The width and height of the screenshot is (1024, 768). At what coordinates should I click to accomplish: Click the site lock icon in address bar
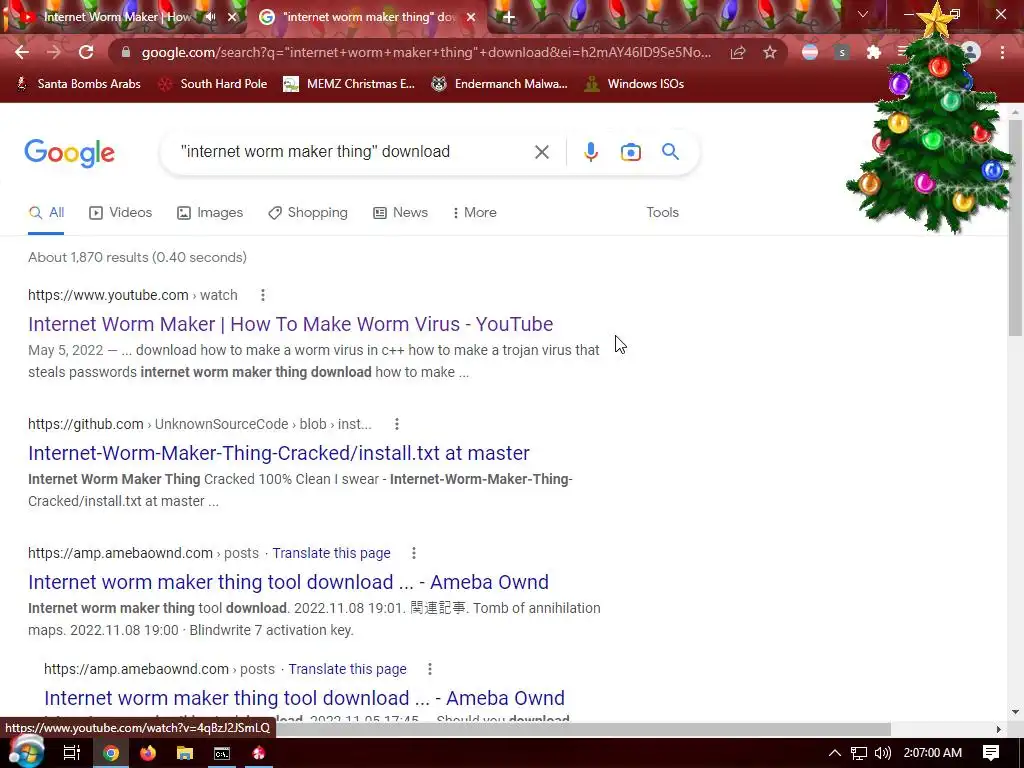coord(126,52)
